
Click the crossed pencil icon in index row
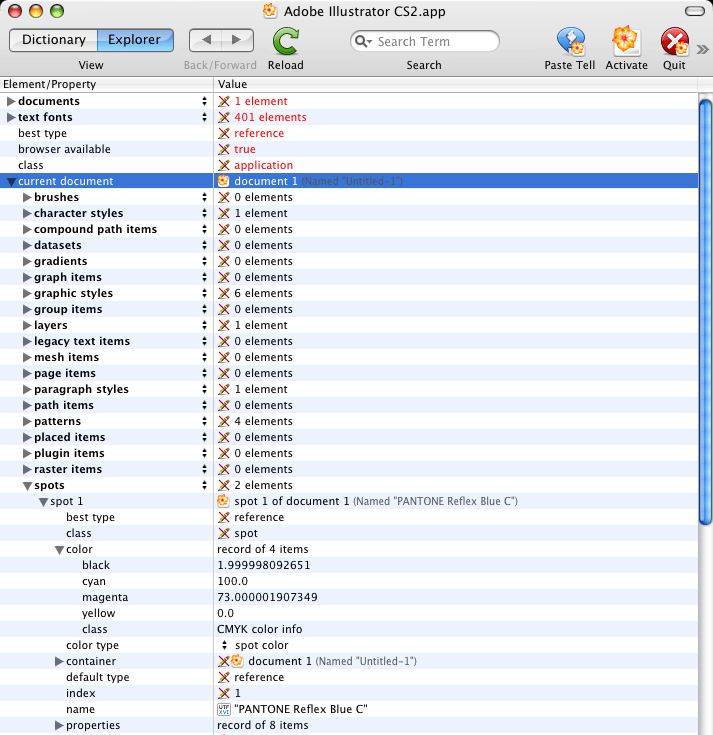point(224,693)
